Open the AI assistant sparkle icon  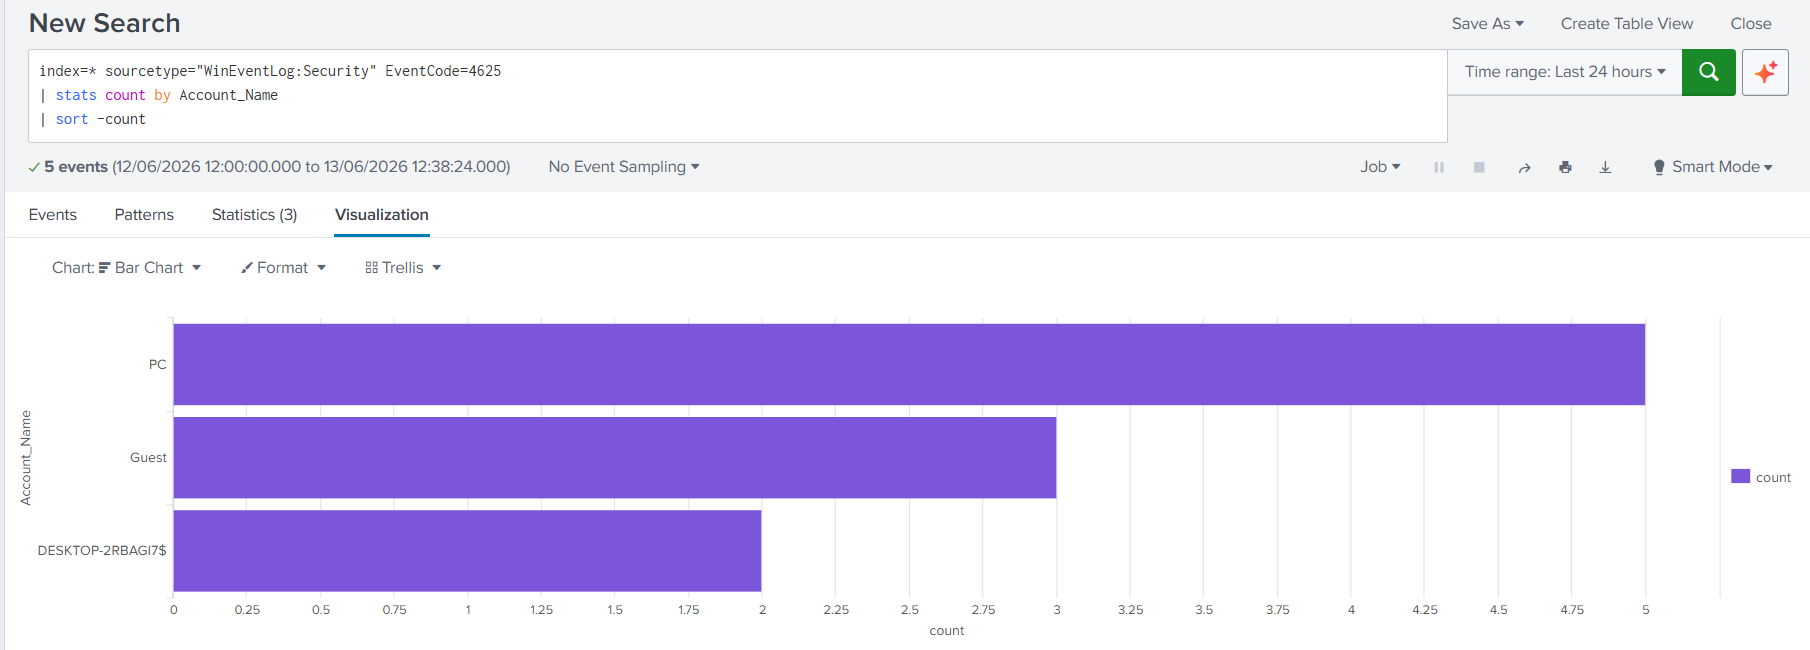[1765, 72]
